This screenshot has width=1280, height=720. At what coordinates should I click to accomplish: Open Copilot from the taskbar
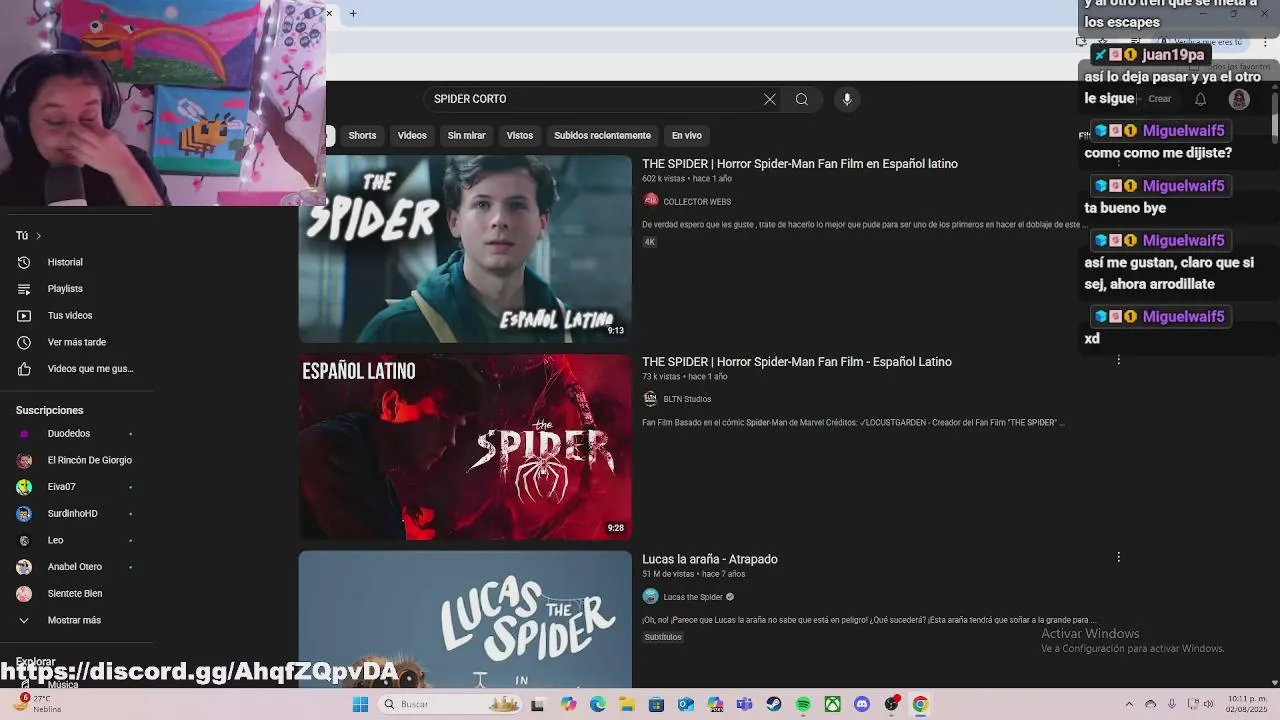pos(568,704)
